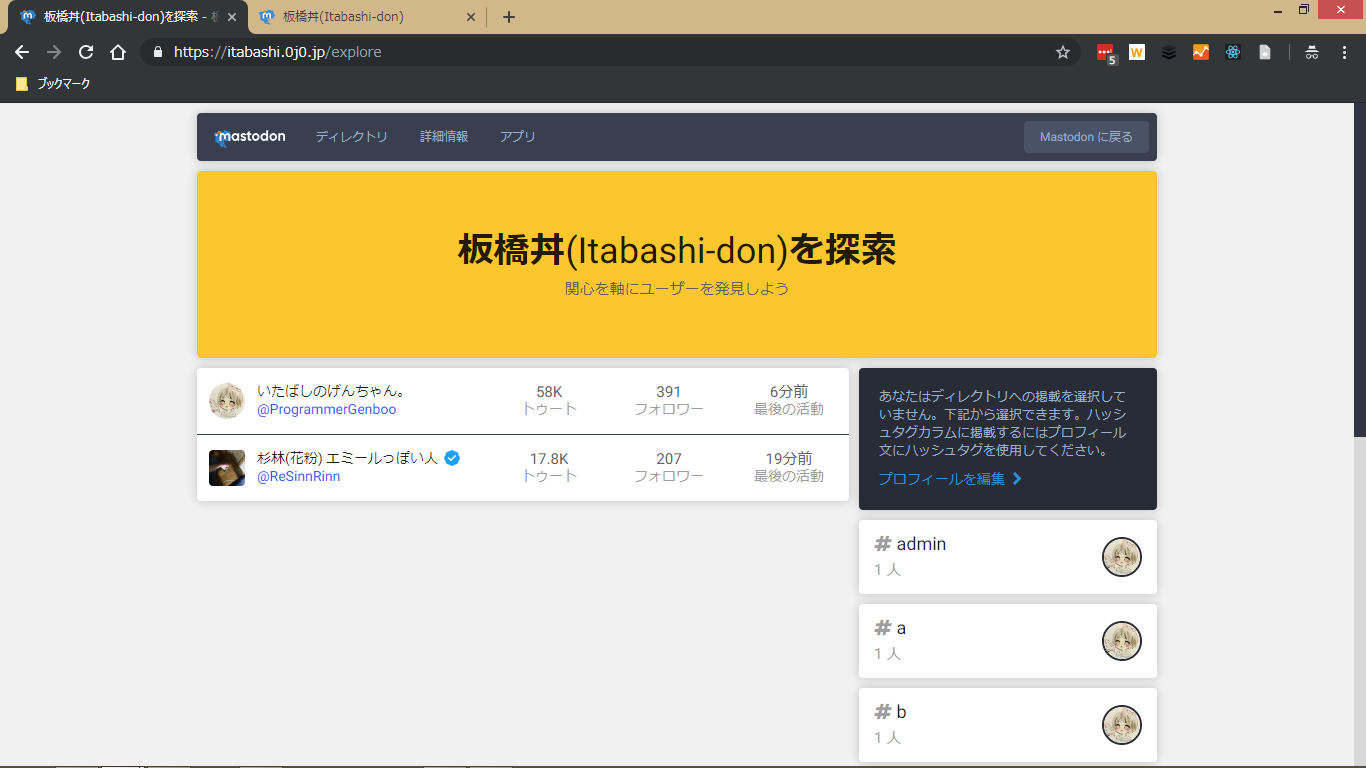Open the Chrome three-dot menu
The image size is (1366, 768).
[x=1344, y=53]
